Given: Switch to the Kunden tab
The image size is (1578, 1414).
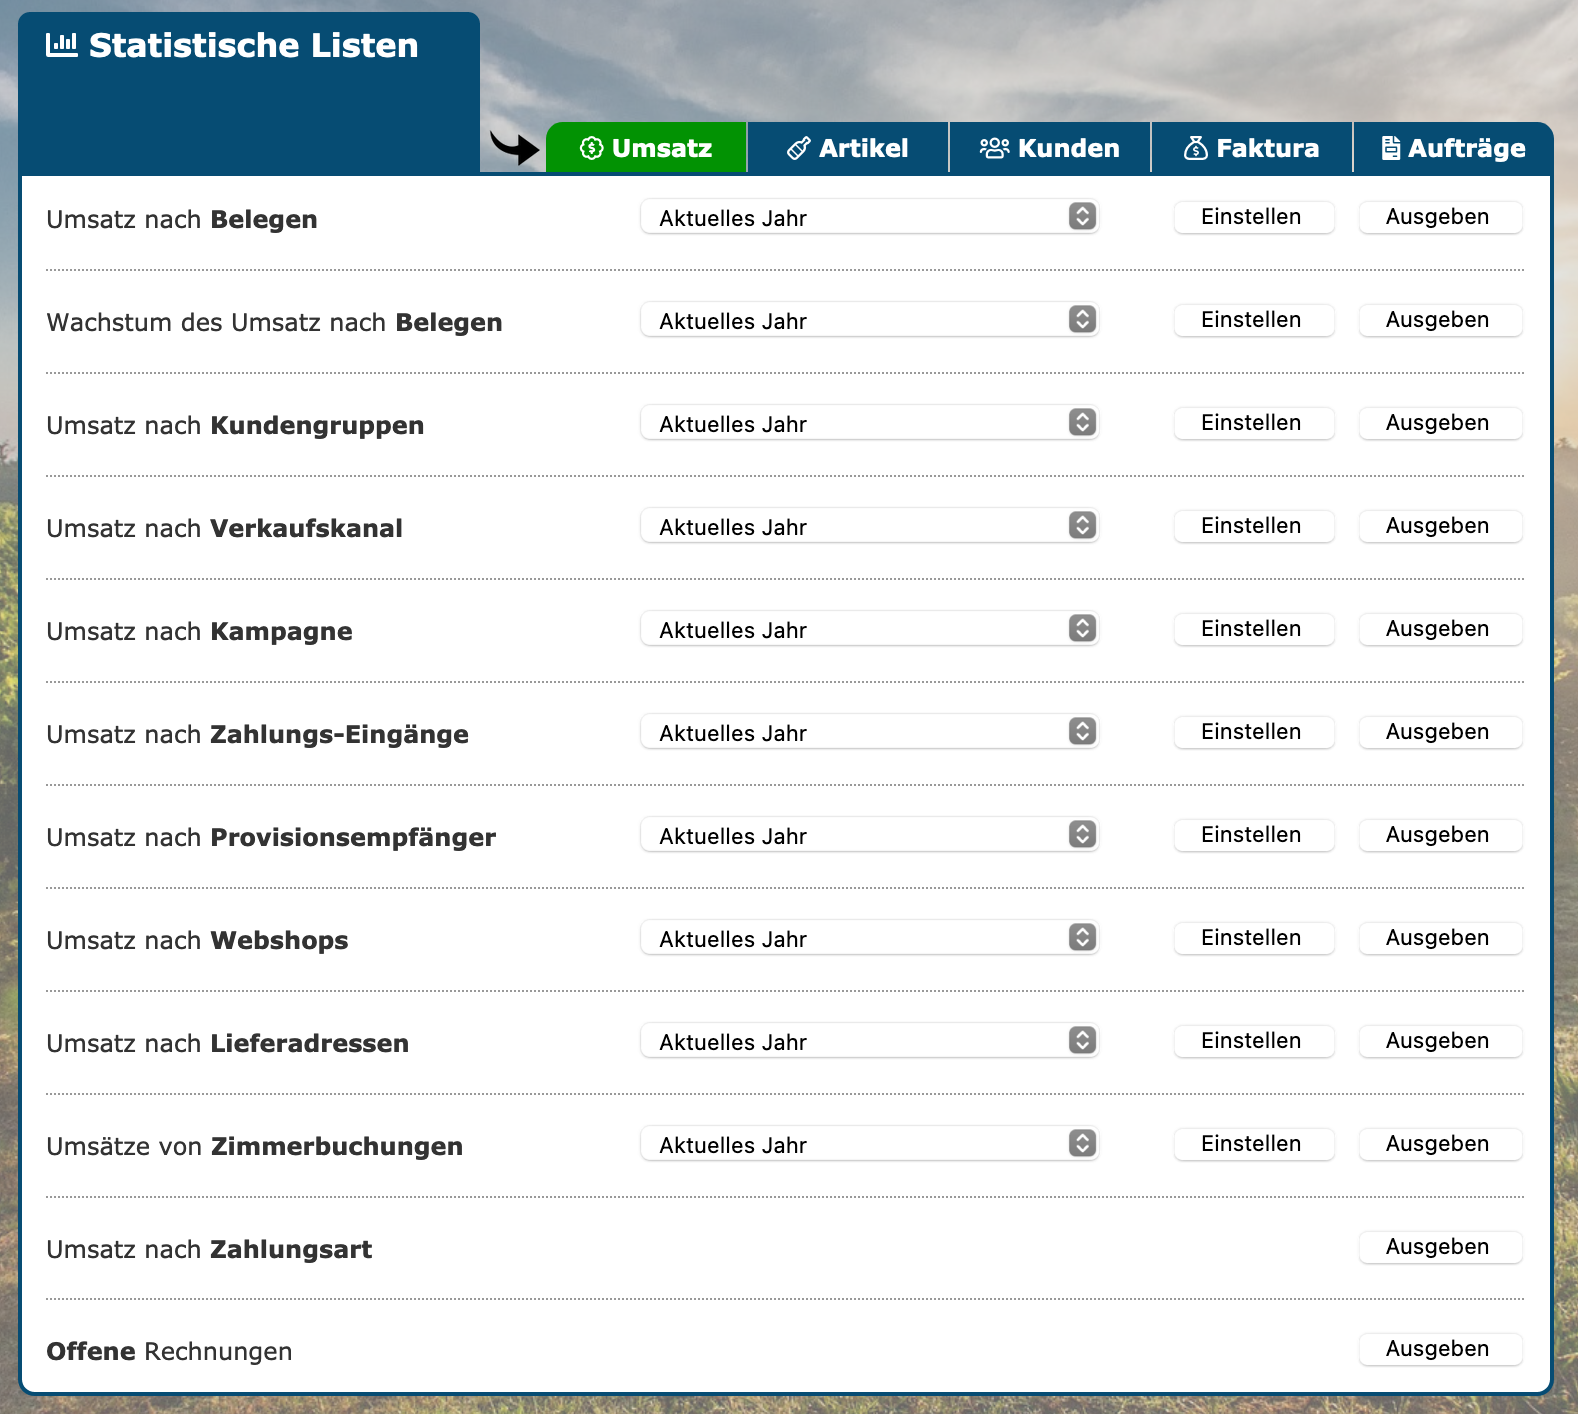Looking at the screenshot, I should coord(1050,149).
